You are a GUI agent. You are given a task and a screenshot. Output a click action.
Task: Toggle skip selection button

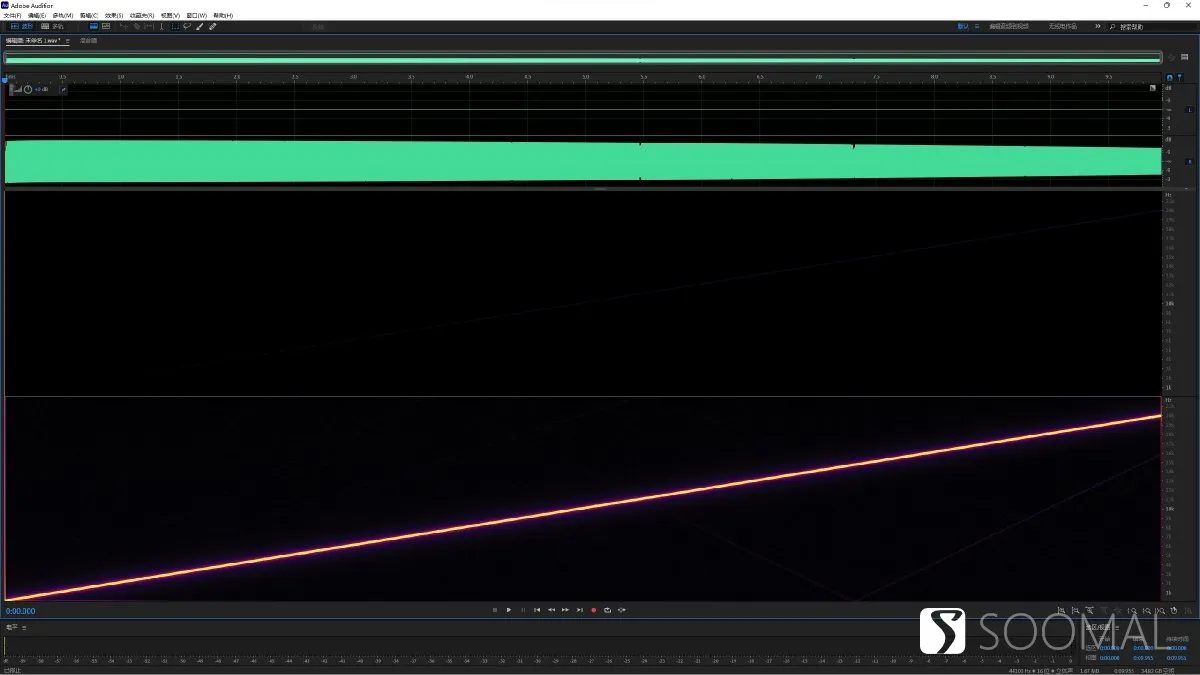coord(622,610)
